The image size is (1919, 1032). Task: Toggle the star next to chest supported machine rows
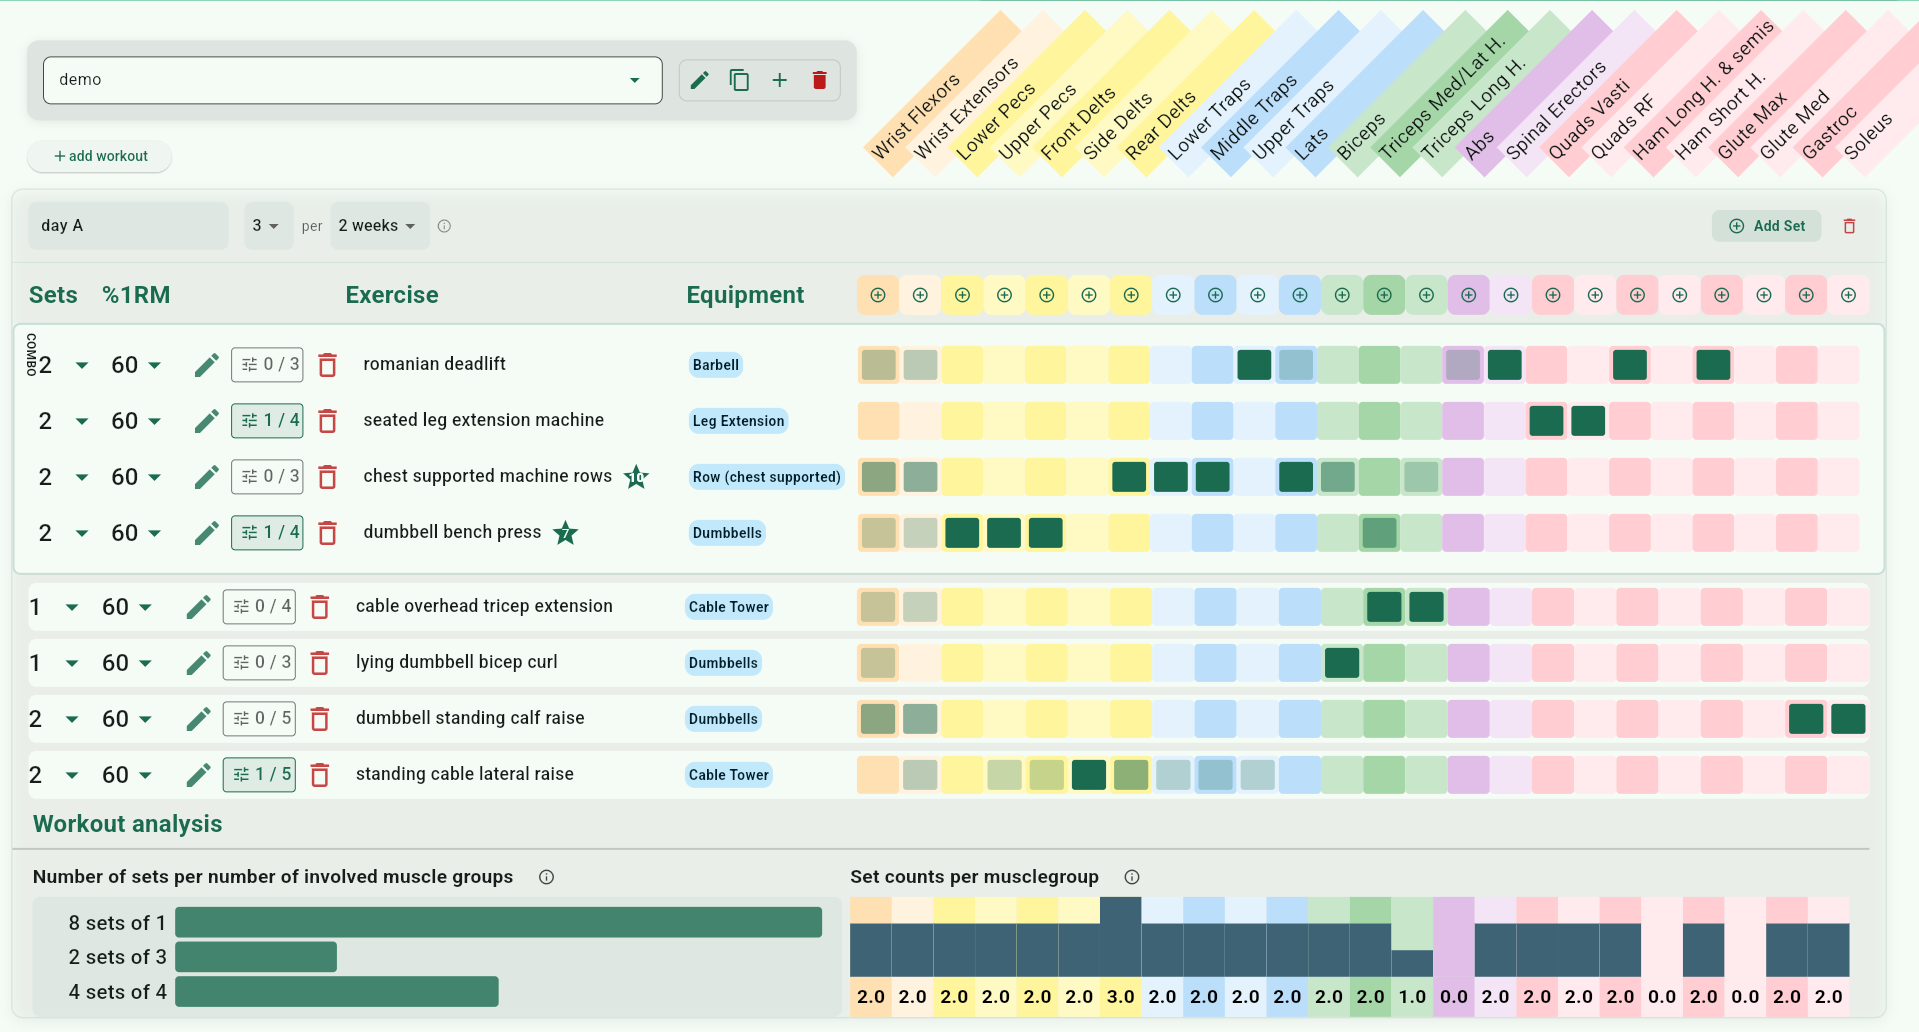click(636, 477)
